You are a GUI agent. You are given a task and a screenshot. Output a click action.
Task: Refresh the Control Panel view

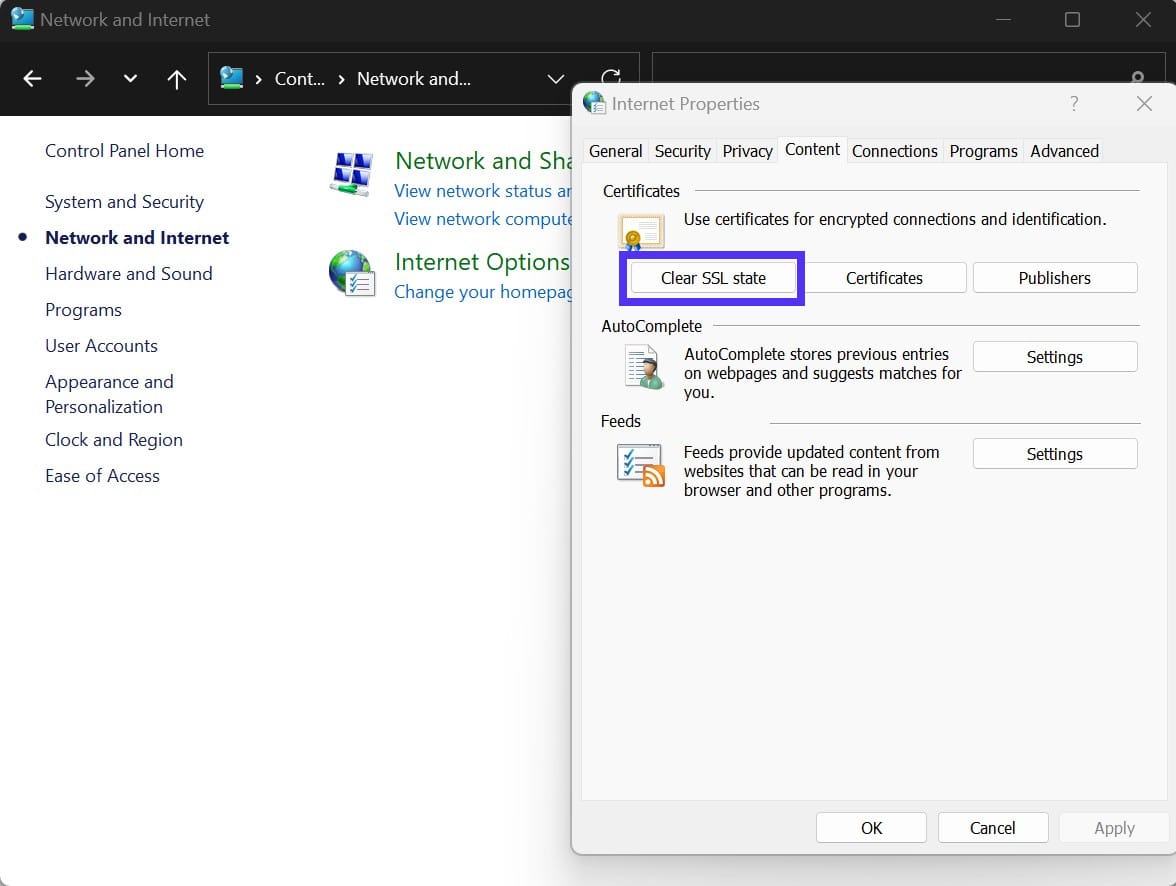tap(610, 79)
